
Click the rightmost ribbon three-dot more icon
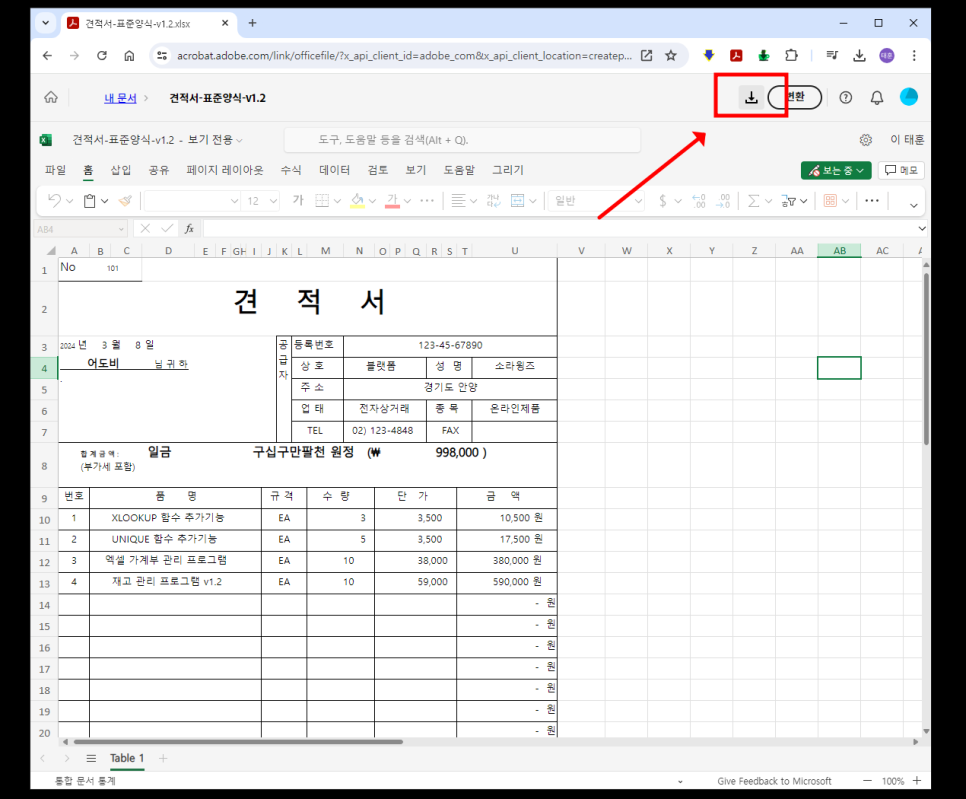872,201
